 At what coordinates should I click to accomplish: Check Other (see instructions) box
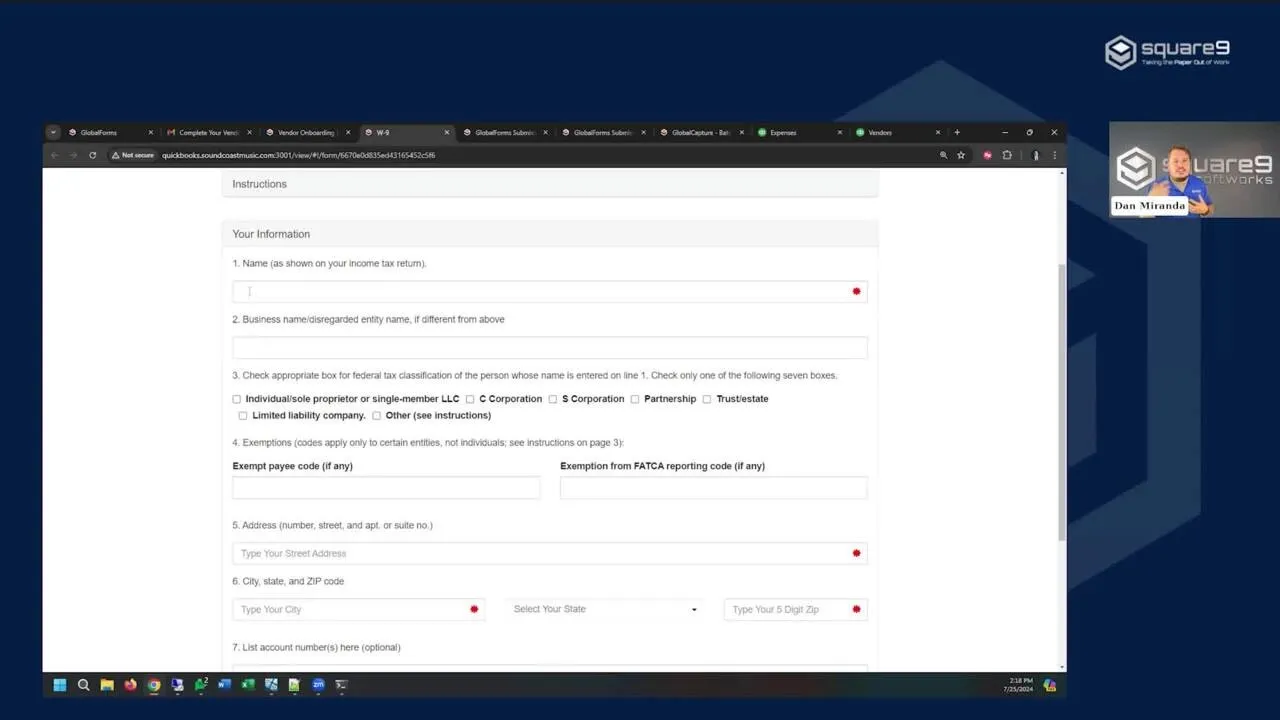click(x=377, y=416)
